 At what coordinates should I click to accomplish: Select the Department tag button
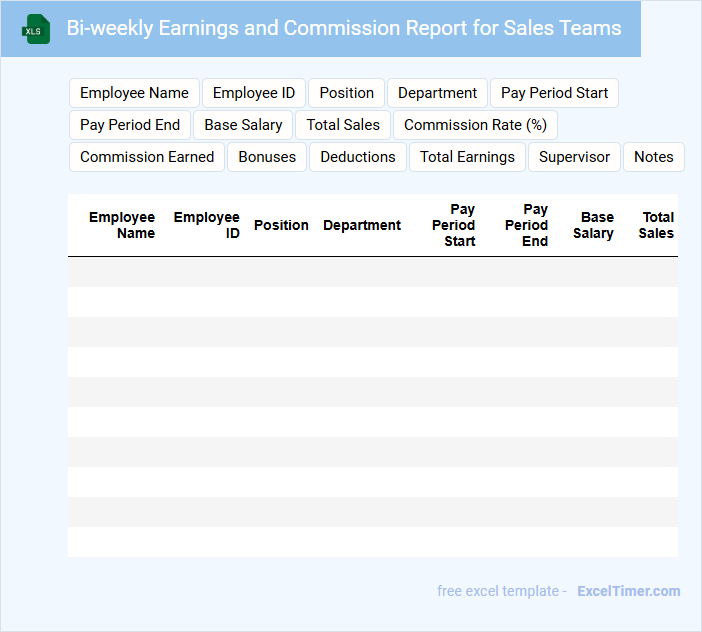437,93
